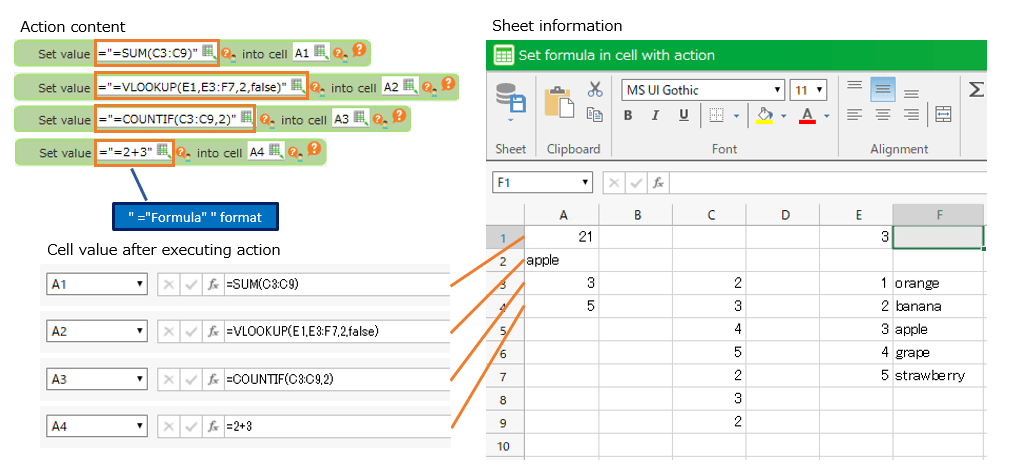Expand the F1 cell name box dropdown
The height and width of the screenshot is (471, 1009).
[585, 183]
